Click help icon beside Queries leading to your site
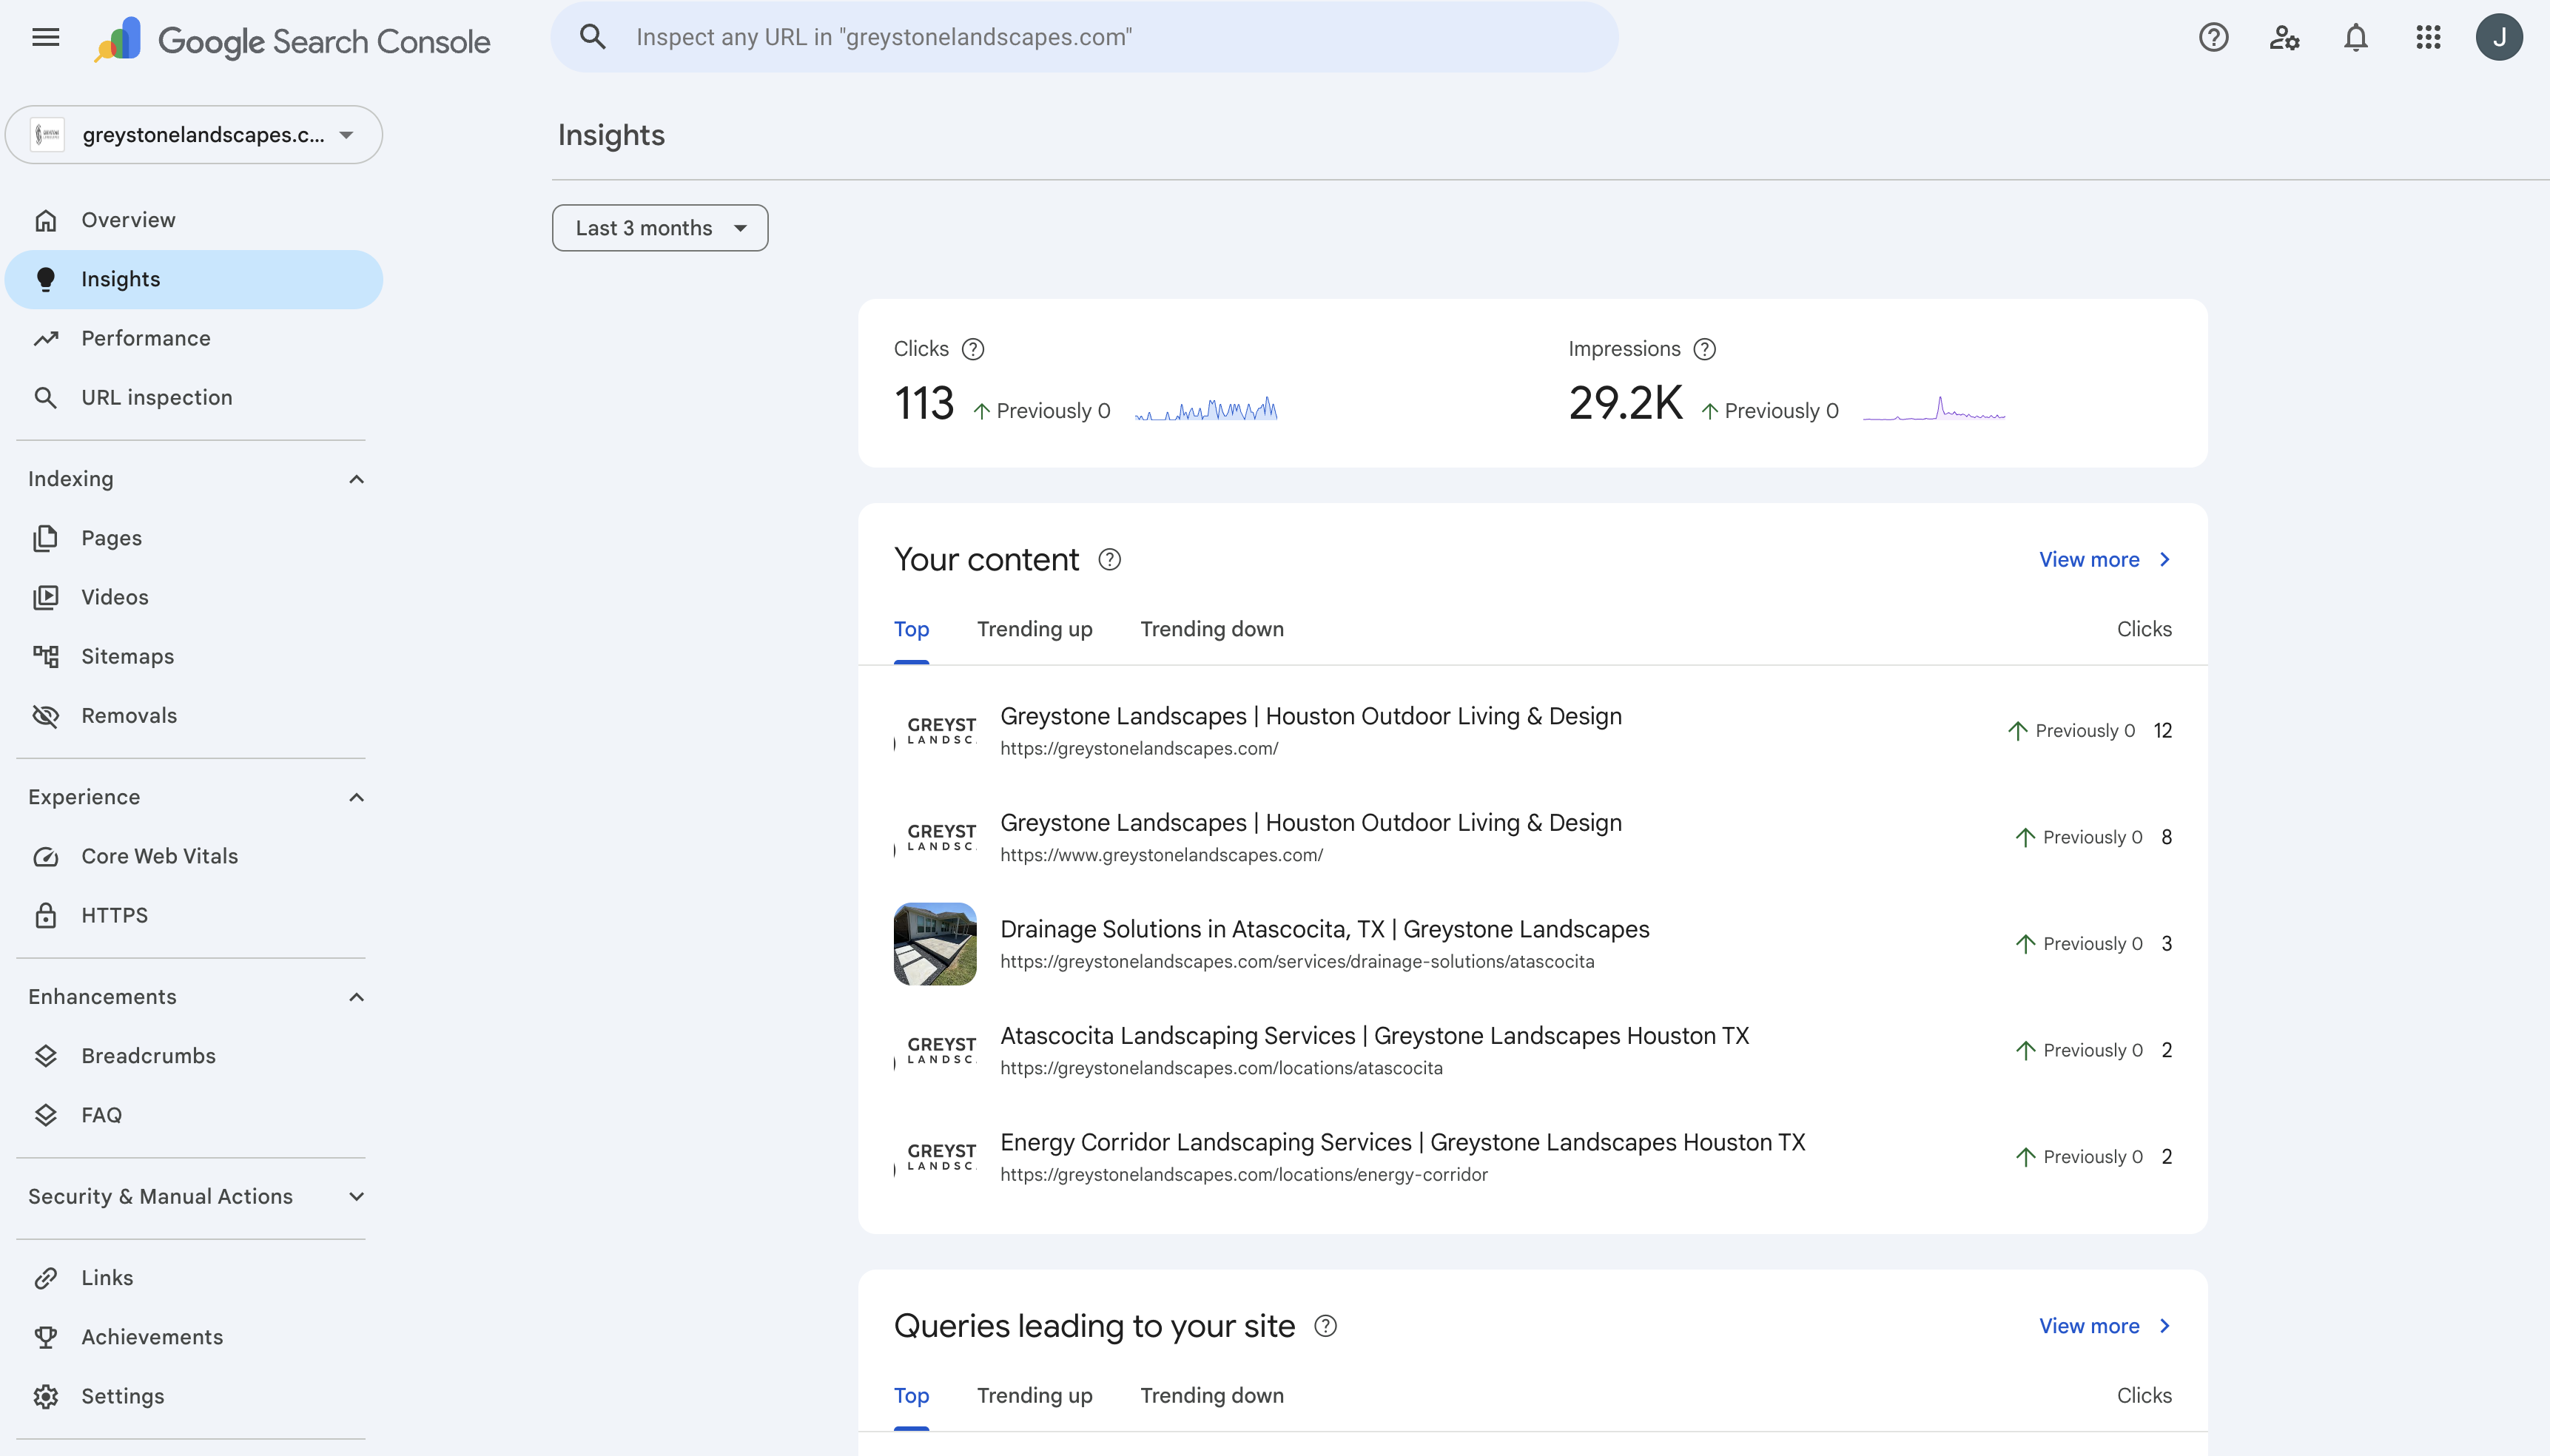This screenshot has width=2550, height=1456. pyautogui.click(x=1325, y=1326)
